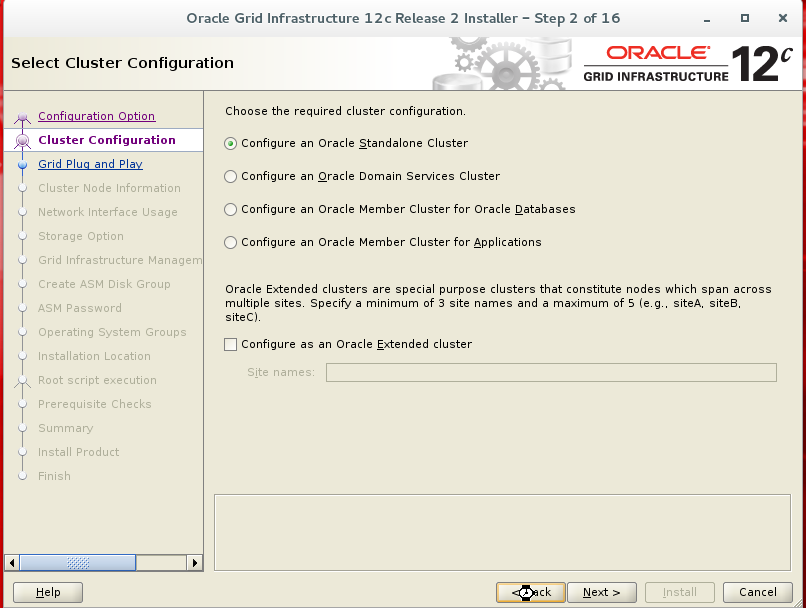
Task: Click the Grid Plug and Play step marker icon
Action: [24, 164]
